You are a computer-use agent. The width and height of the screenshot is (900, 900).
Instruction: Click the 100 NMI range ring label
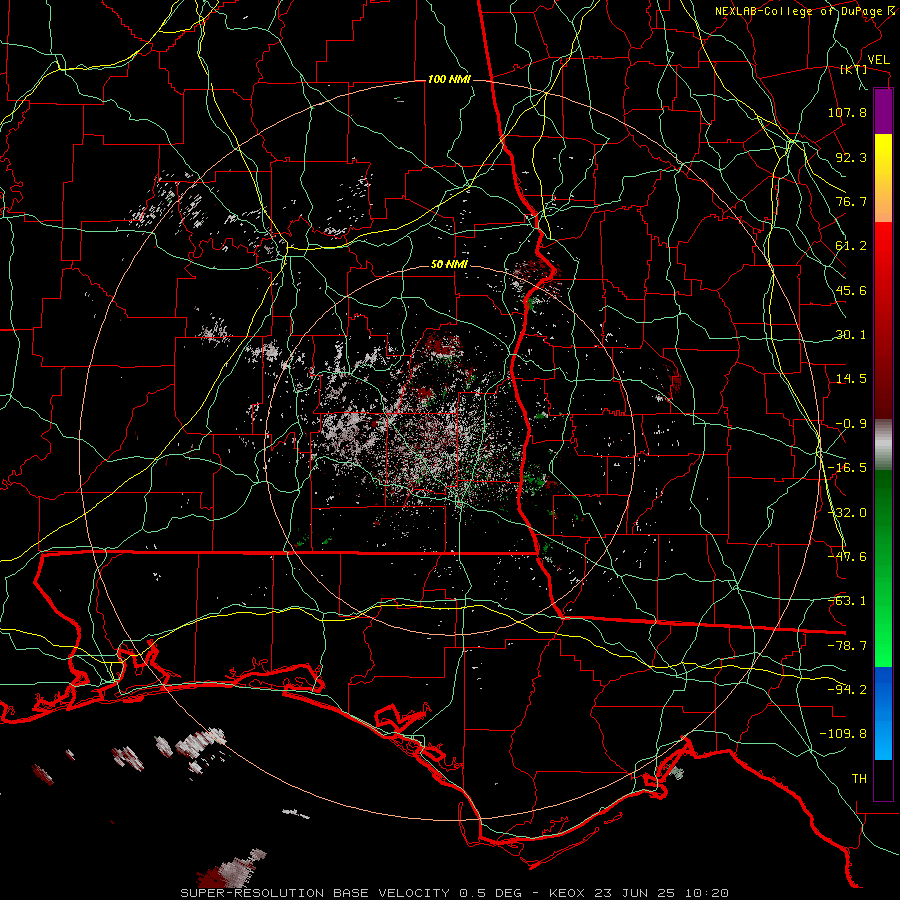449,79
